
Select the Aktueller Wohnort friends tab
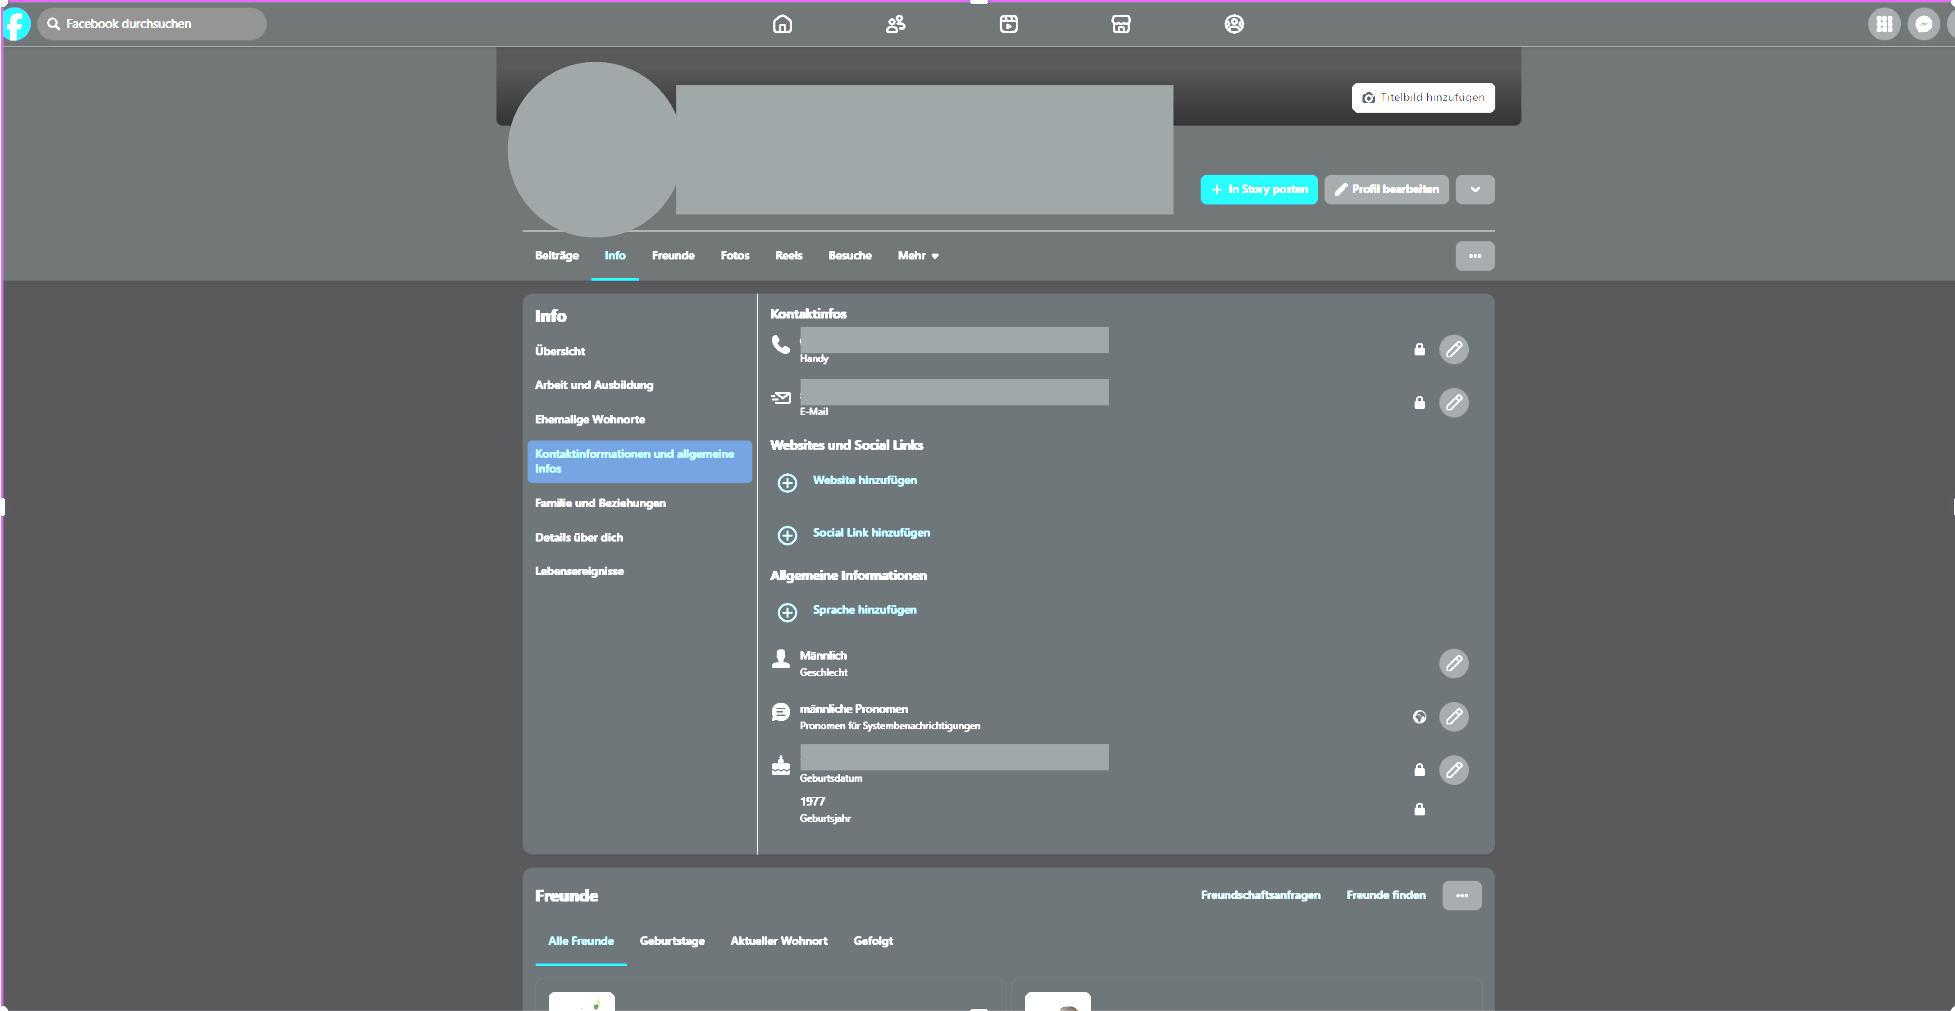[779, 941]
